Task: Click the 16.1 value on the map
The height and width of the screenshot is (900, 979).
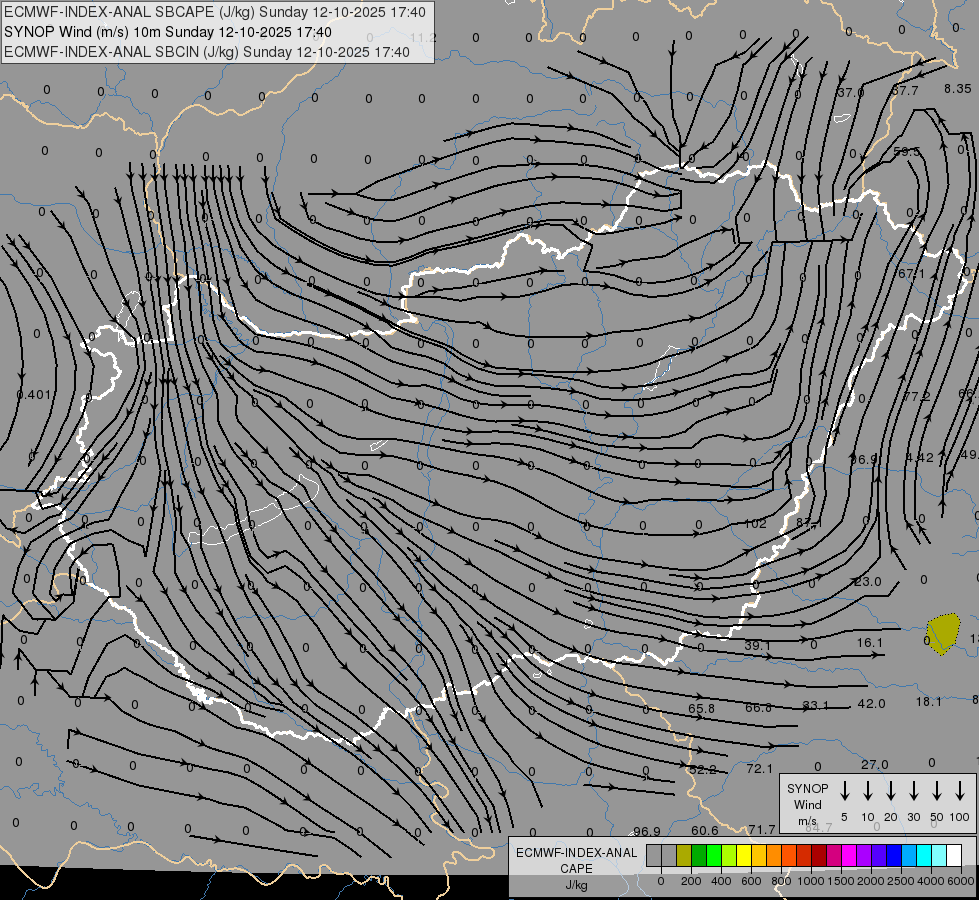Action: tap(870, 643)
